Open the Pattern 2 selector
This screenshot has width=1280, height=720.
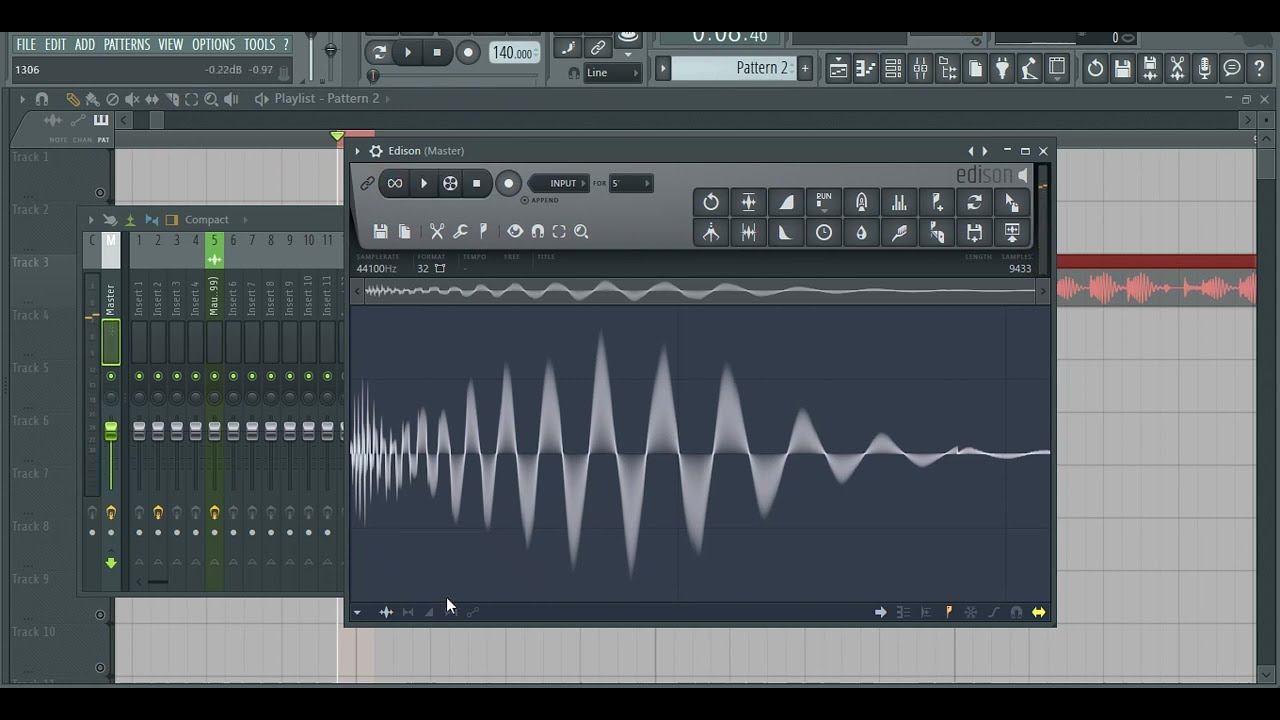(735, 68)
